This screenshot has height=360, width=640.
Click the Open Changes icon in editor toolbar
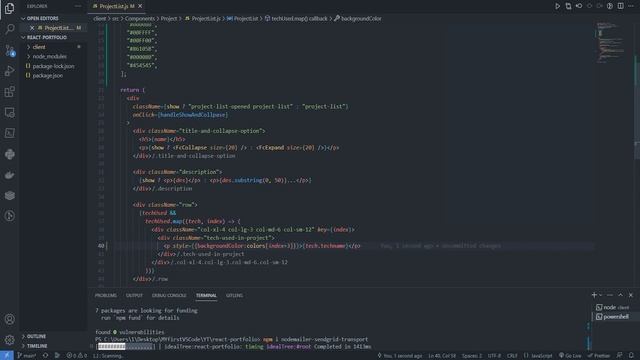pos(568,6)
